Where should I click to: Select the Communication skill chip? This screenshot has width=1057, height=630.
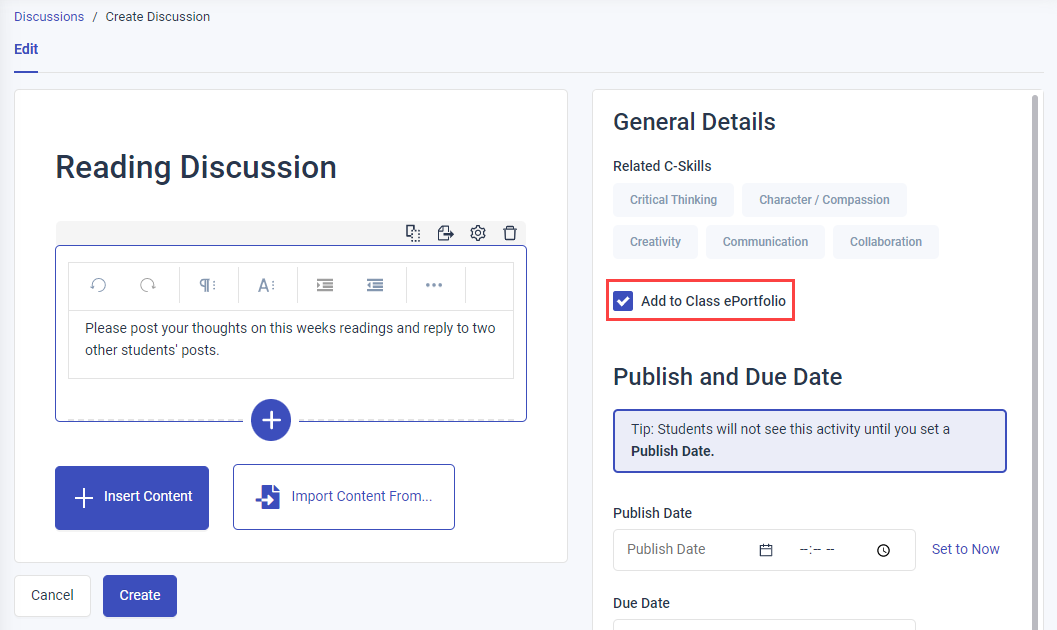tap(765, 242)
